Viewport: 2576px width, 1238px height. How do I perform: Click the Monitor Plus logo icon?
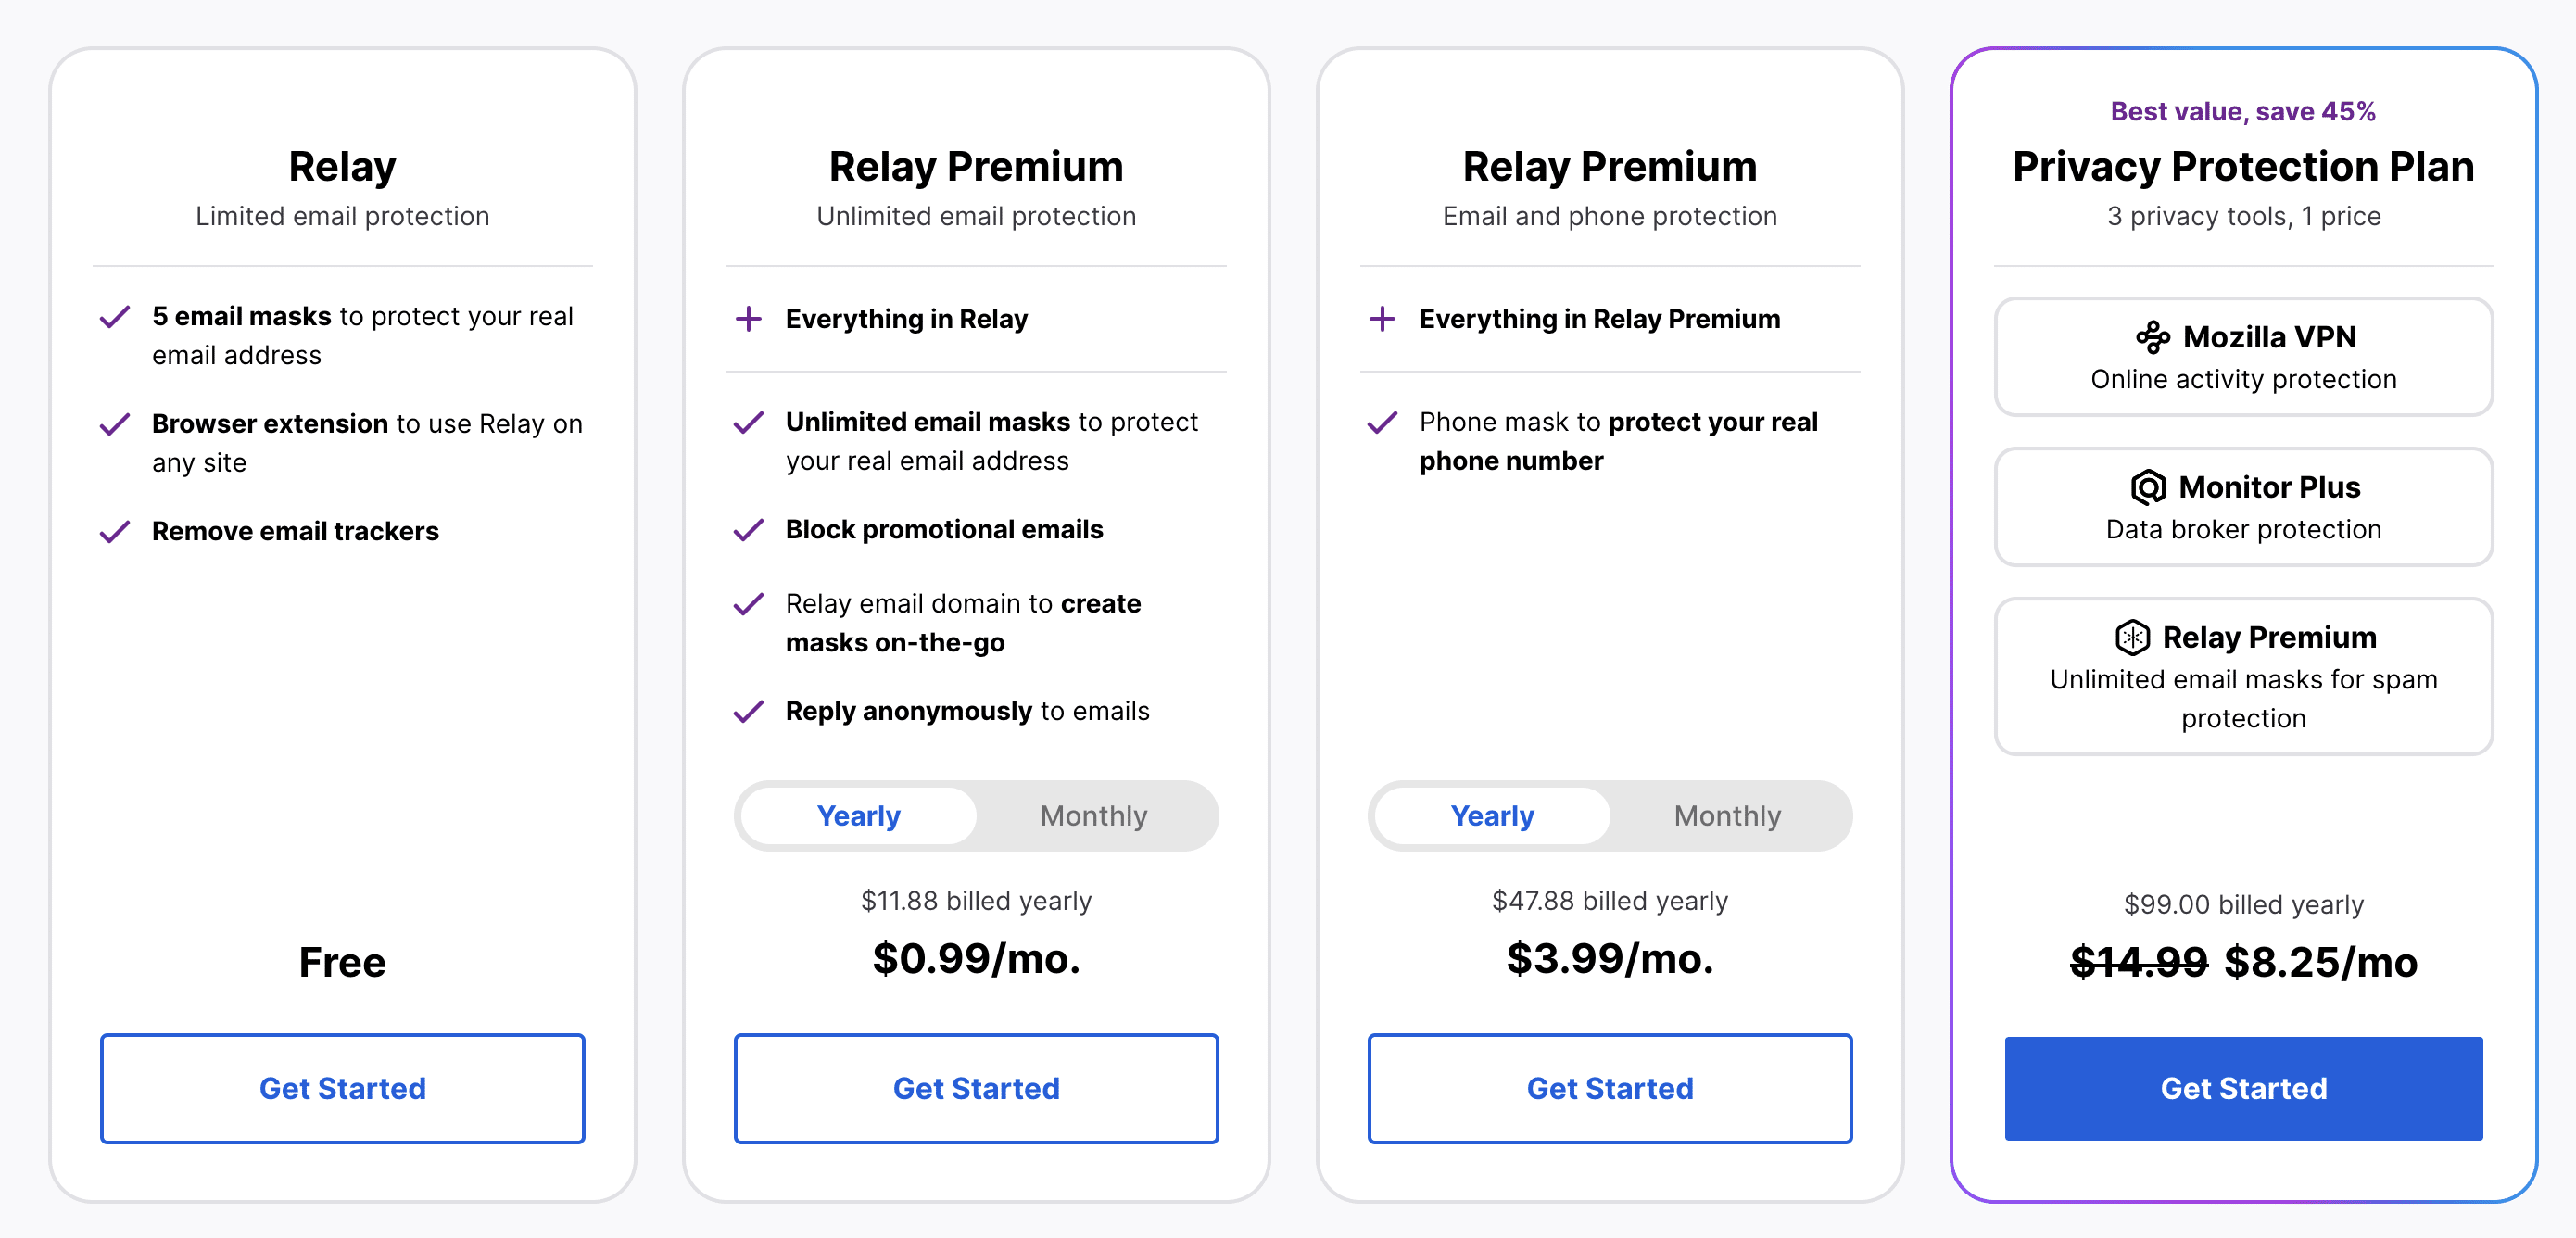[2148, 487]
